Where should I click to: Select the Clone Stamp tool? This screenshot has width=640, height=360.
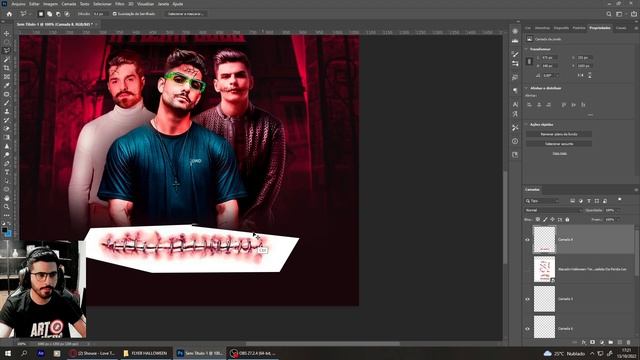point(7,111)
